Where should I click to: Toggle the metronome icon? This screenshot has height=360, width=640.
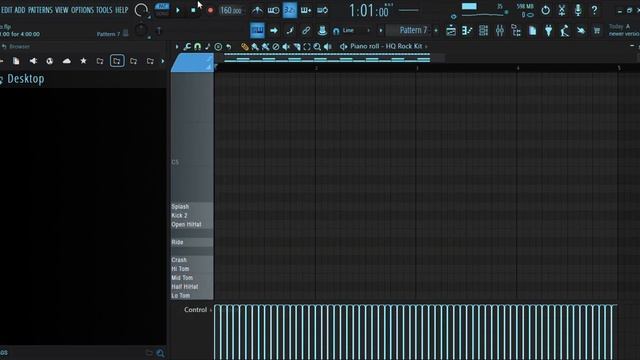pyautogui.click(x=257, y=10)
